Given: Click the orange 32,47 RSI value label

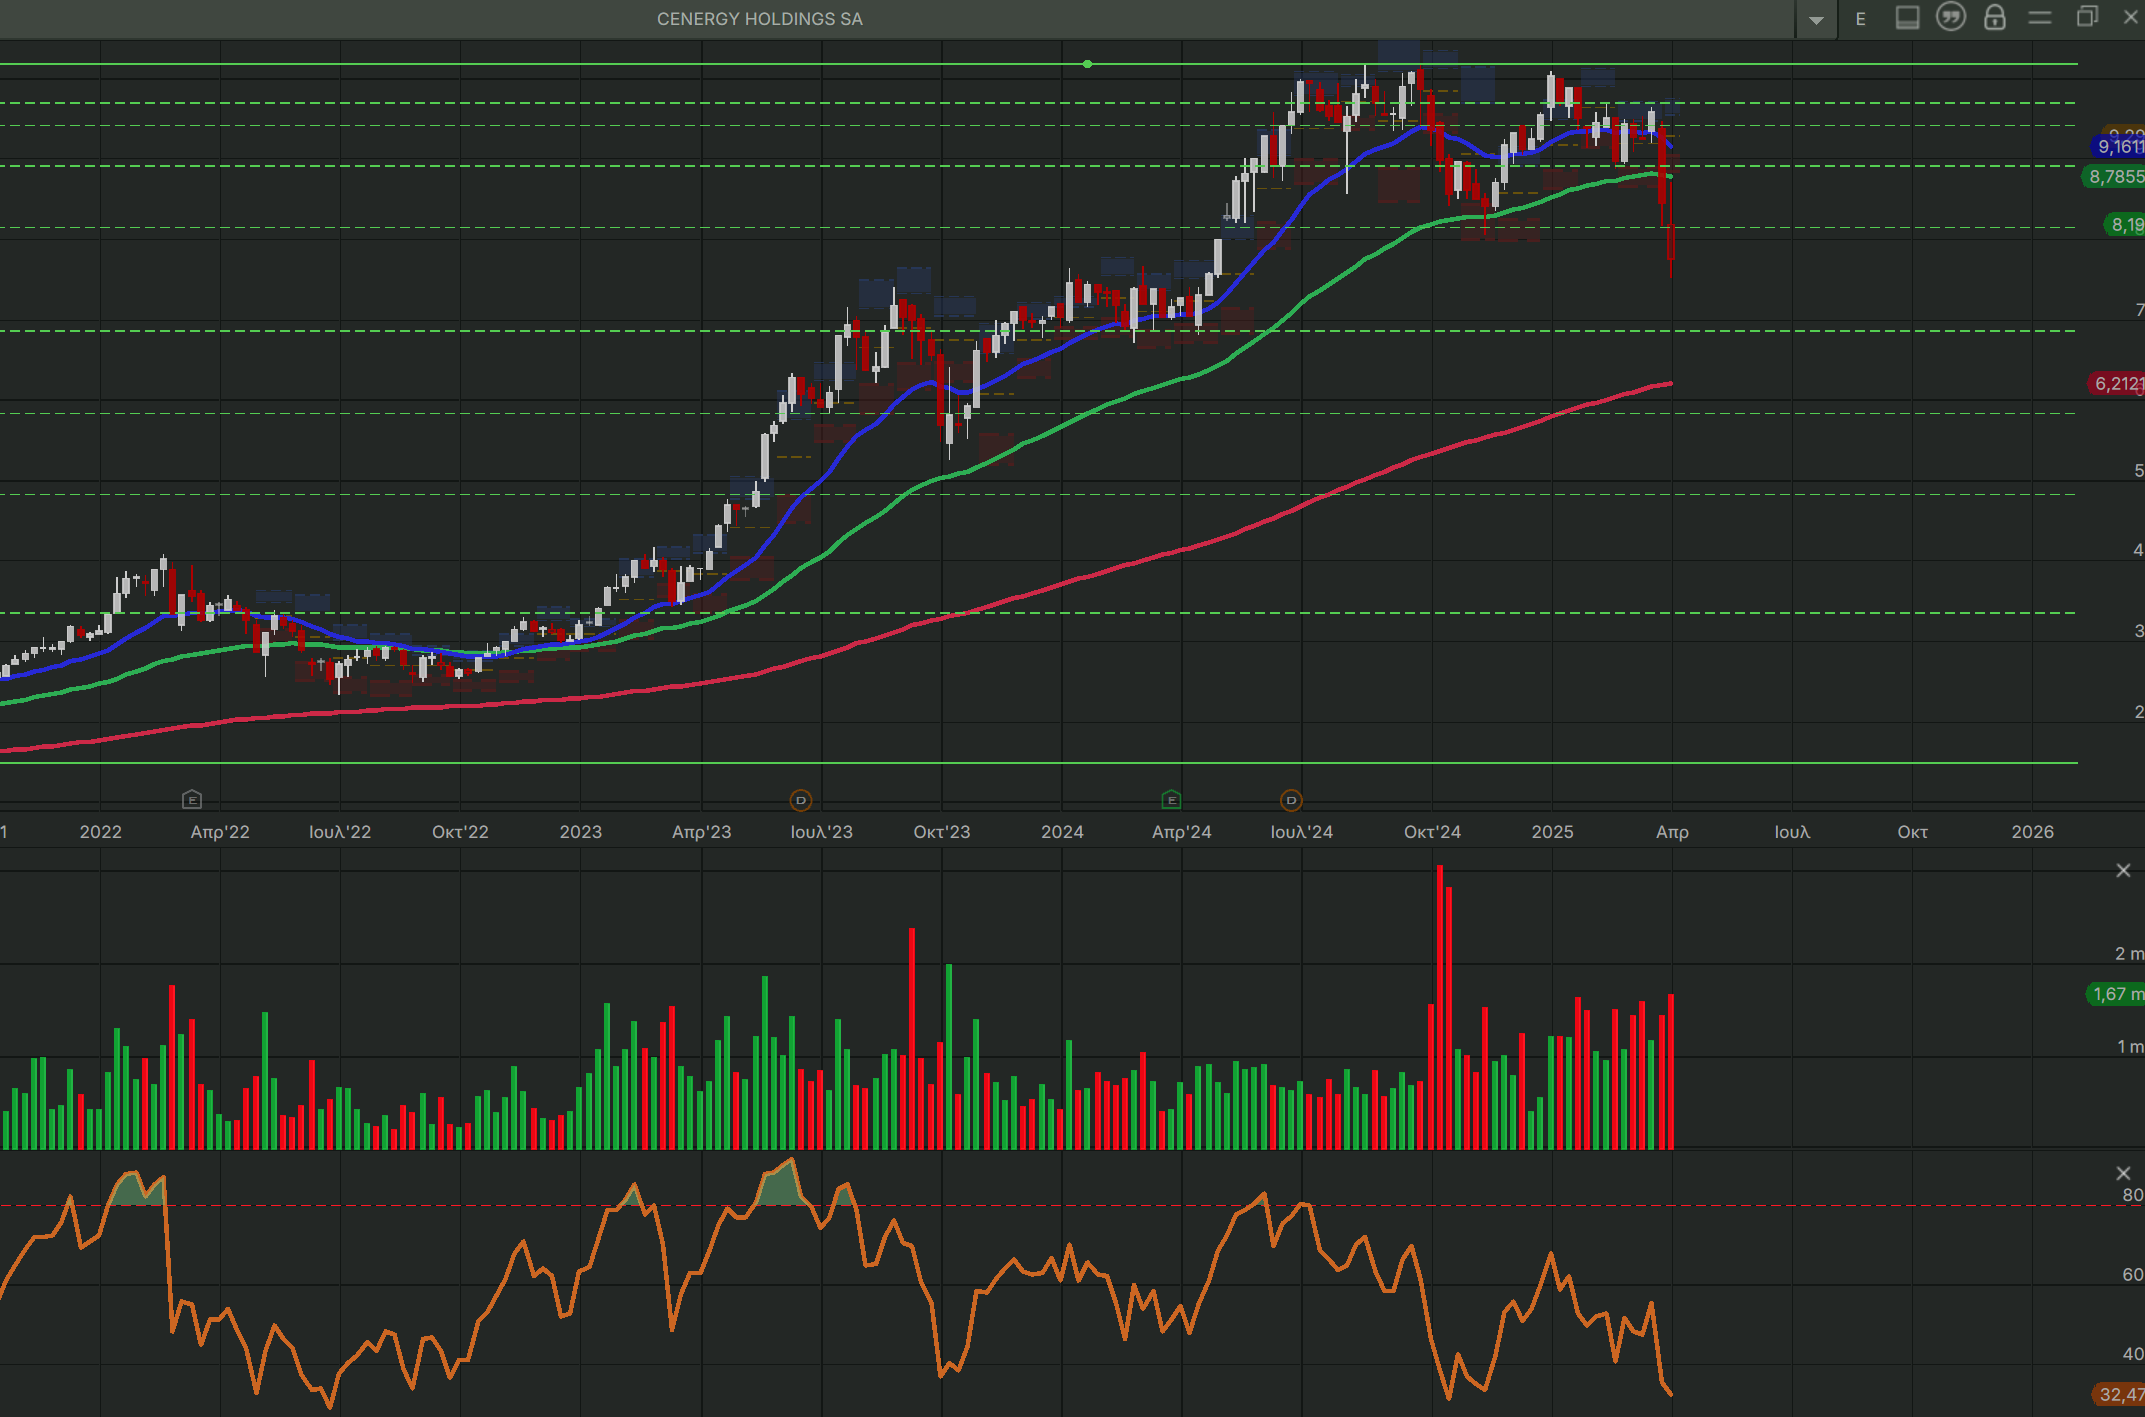Looking at the screenshot, I should [x=2119, y=1394].
